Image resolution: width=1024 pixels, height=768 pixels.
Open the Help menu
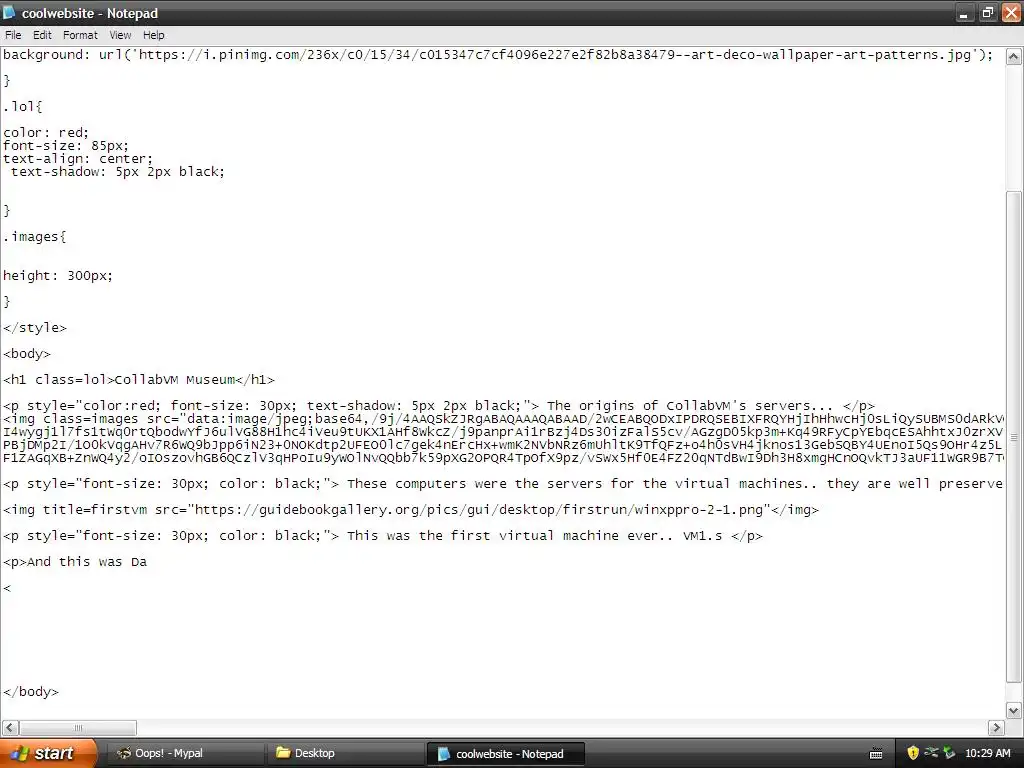click(153, 35)
